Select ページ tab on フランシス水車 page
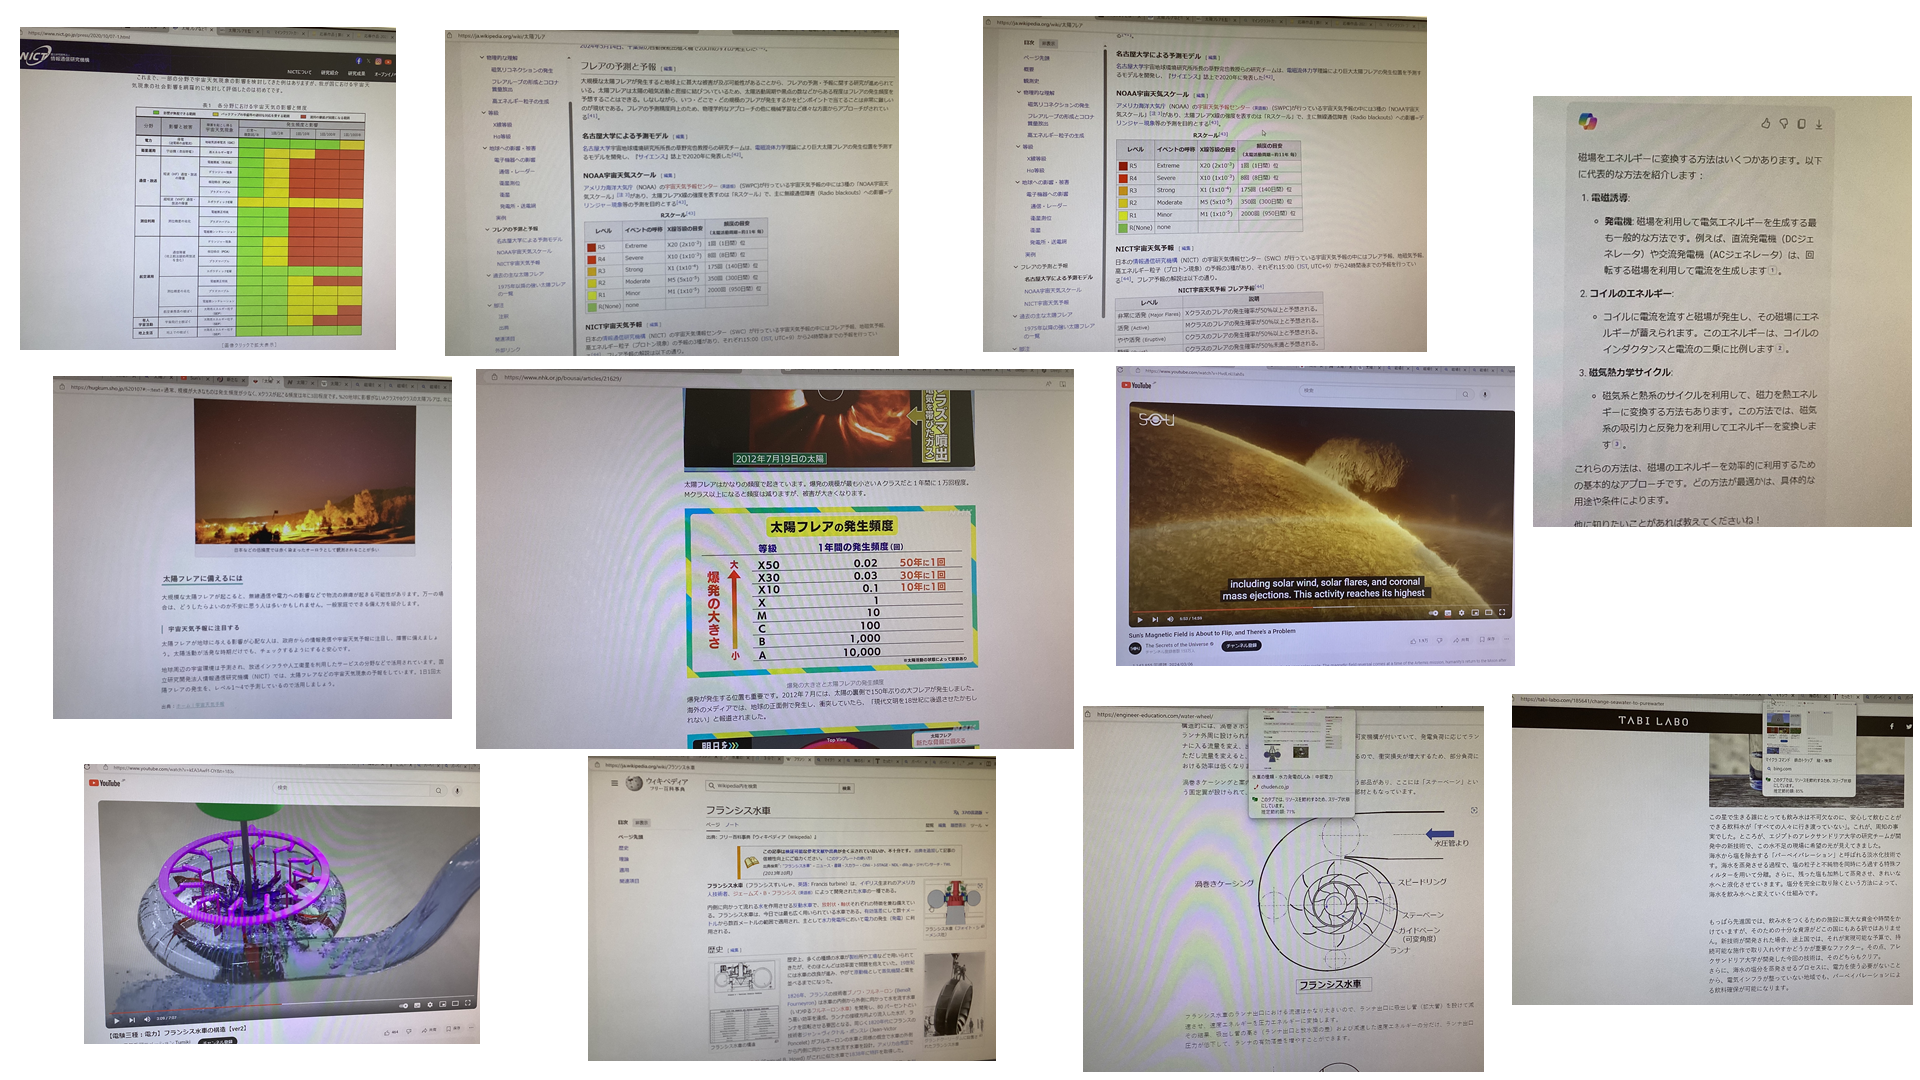Screen dimensions: 1920x1080 click(713, 825)
